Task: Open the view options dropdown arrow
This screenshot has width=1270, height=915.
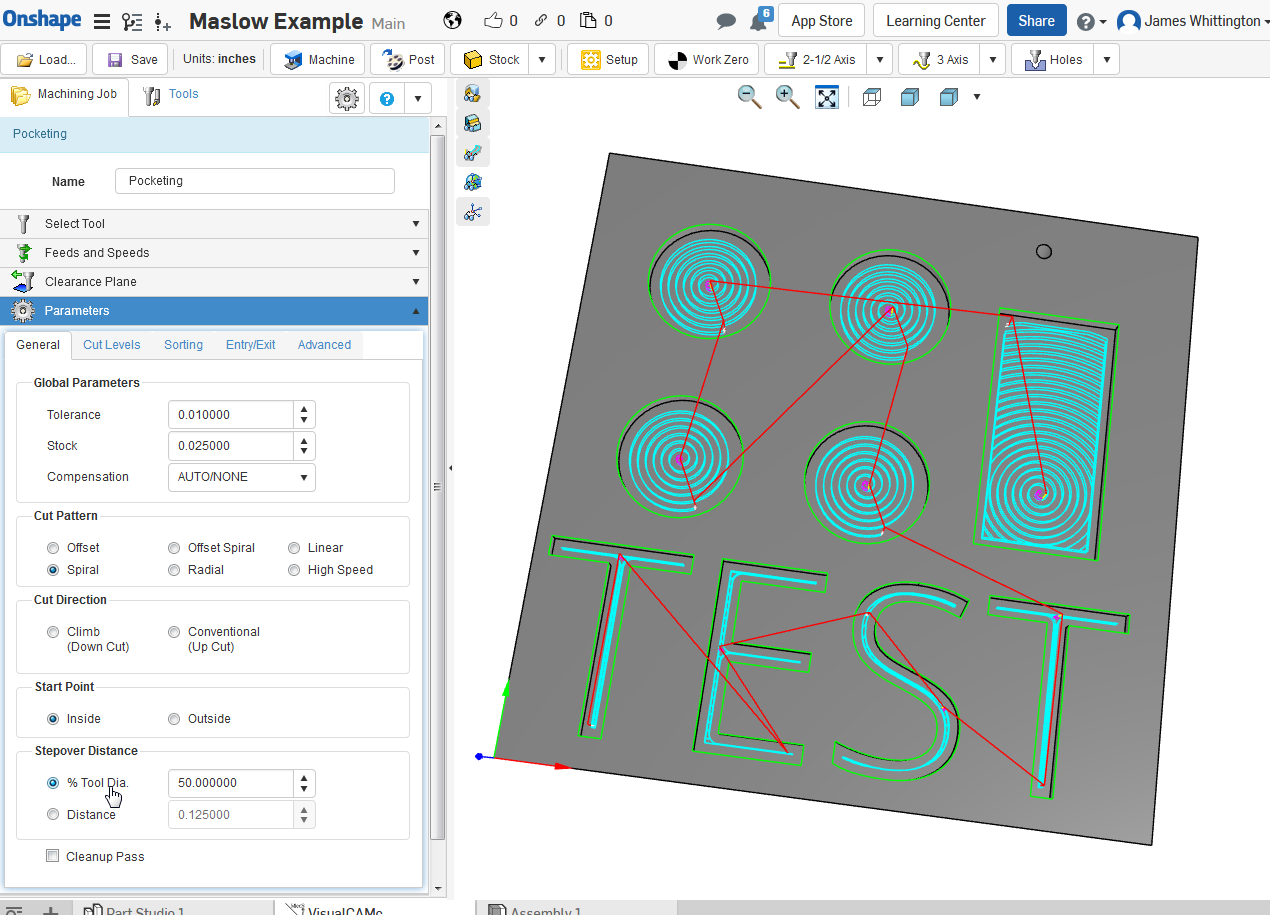Action: pos(977,97)
